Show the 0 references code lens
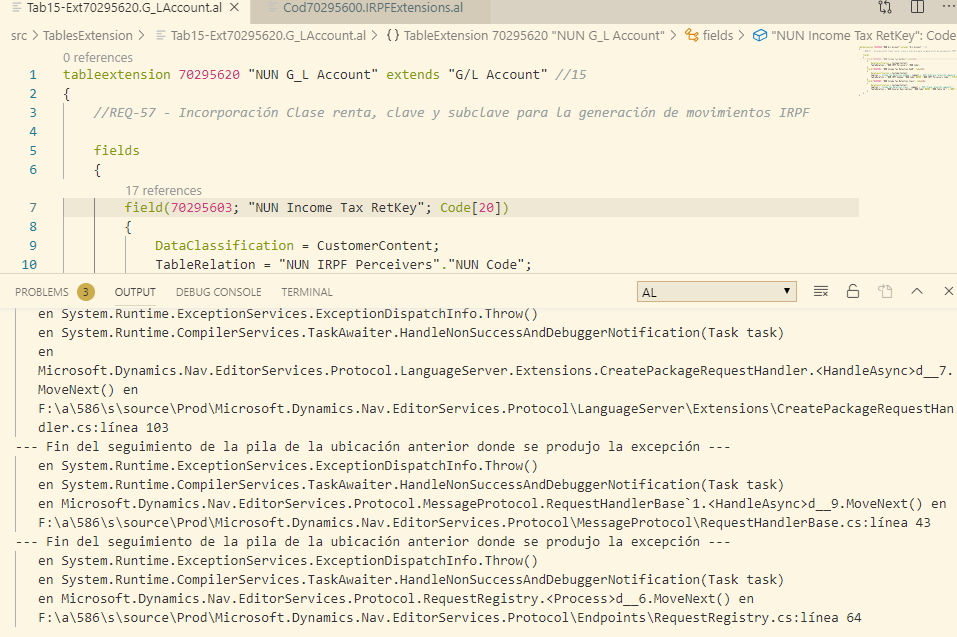 (x=98, y=57)
